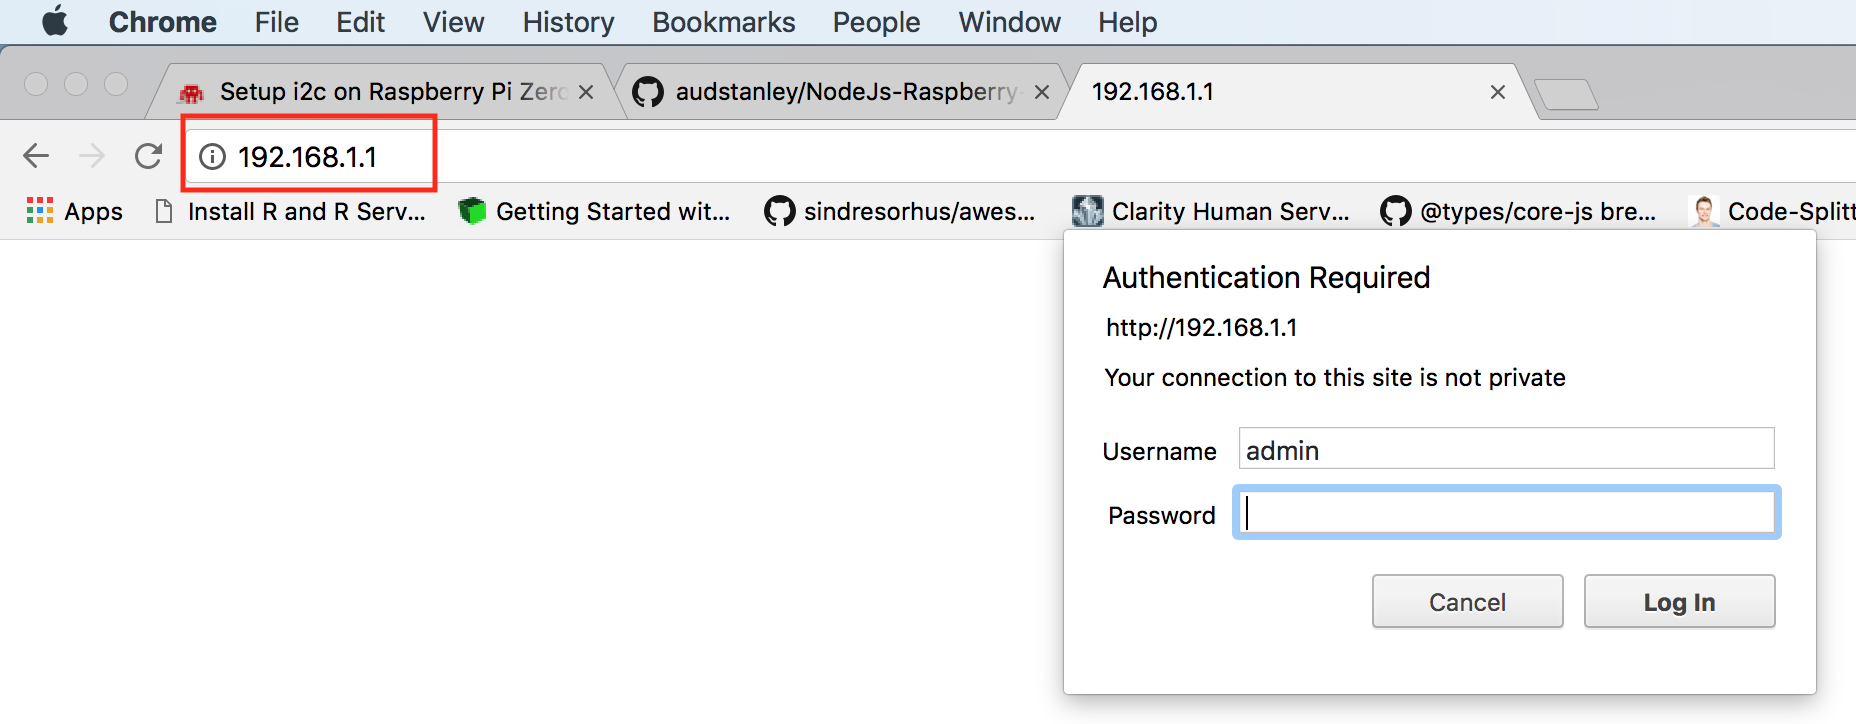Click the Password input field

(1506, 514)
